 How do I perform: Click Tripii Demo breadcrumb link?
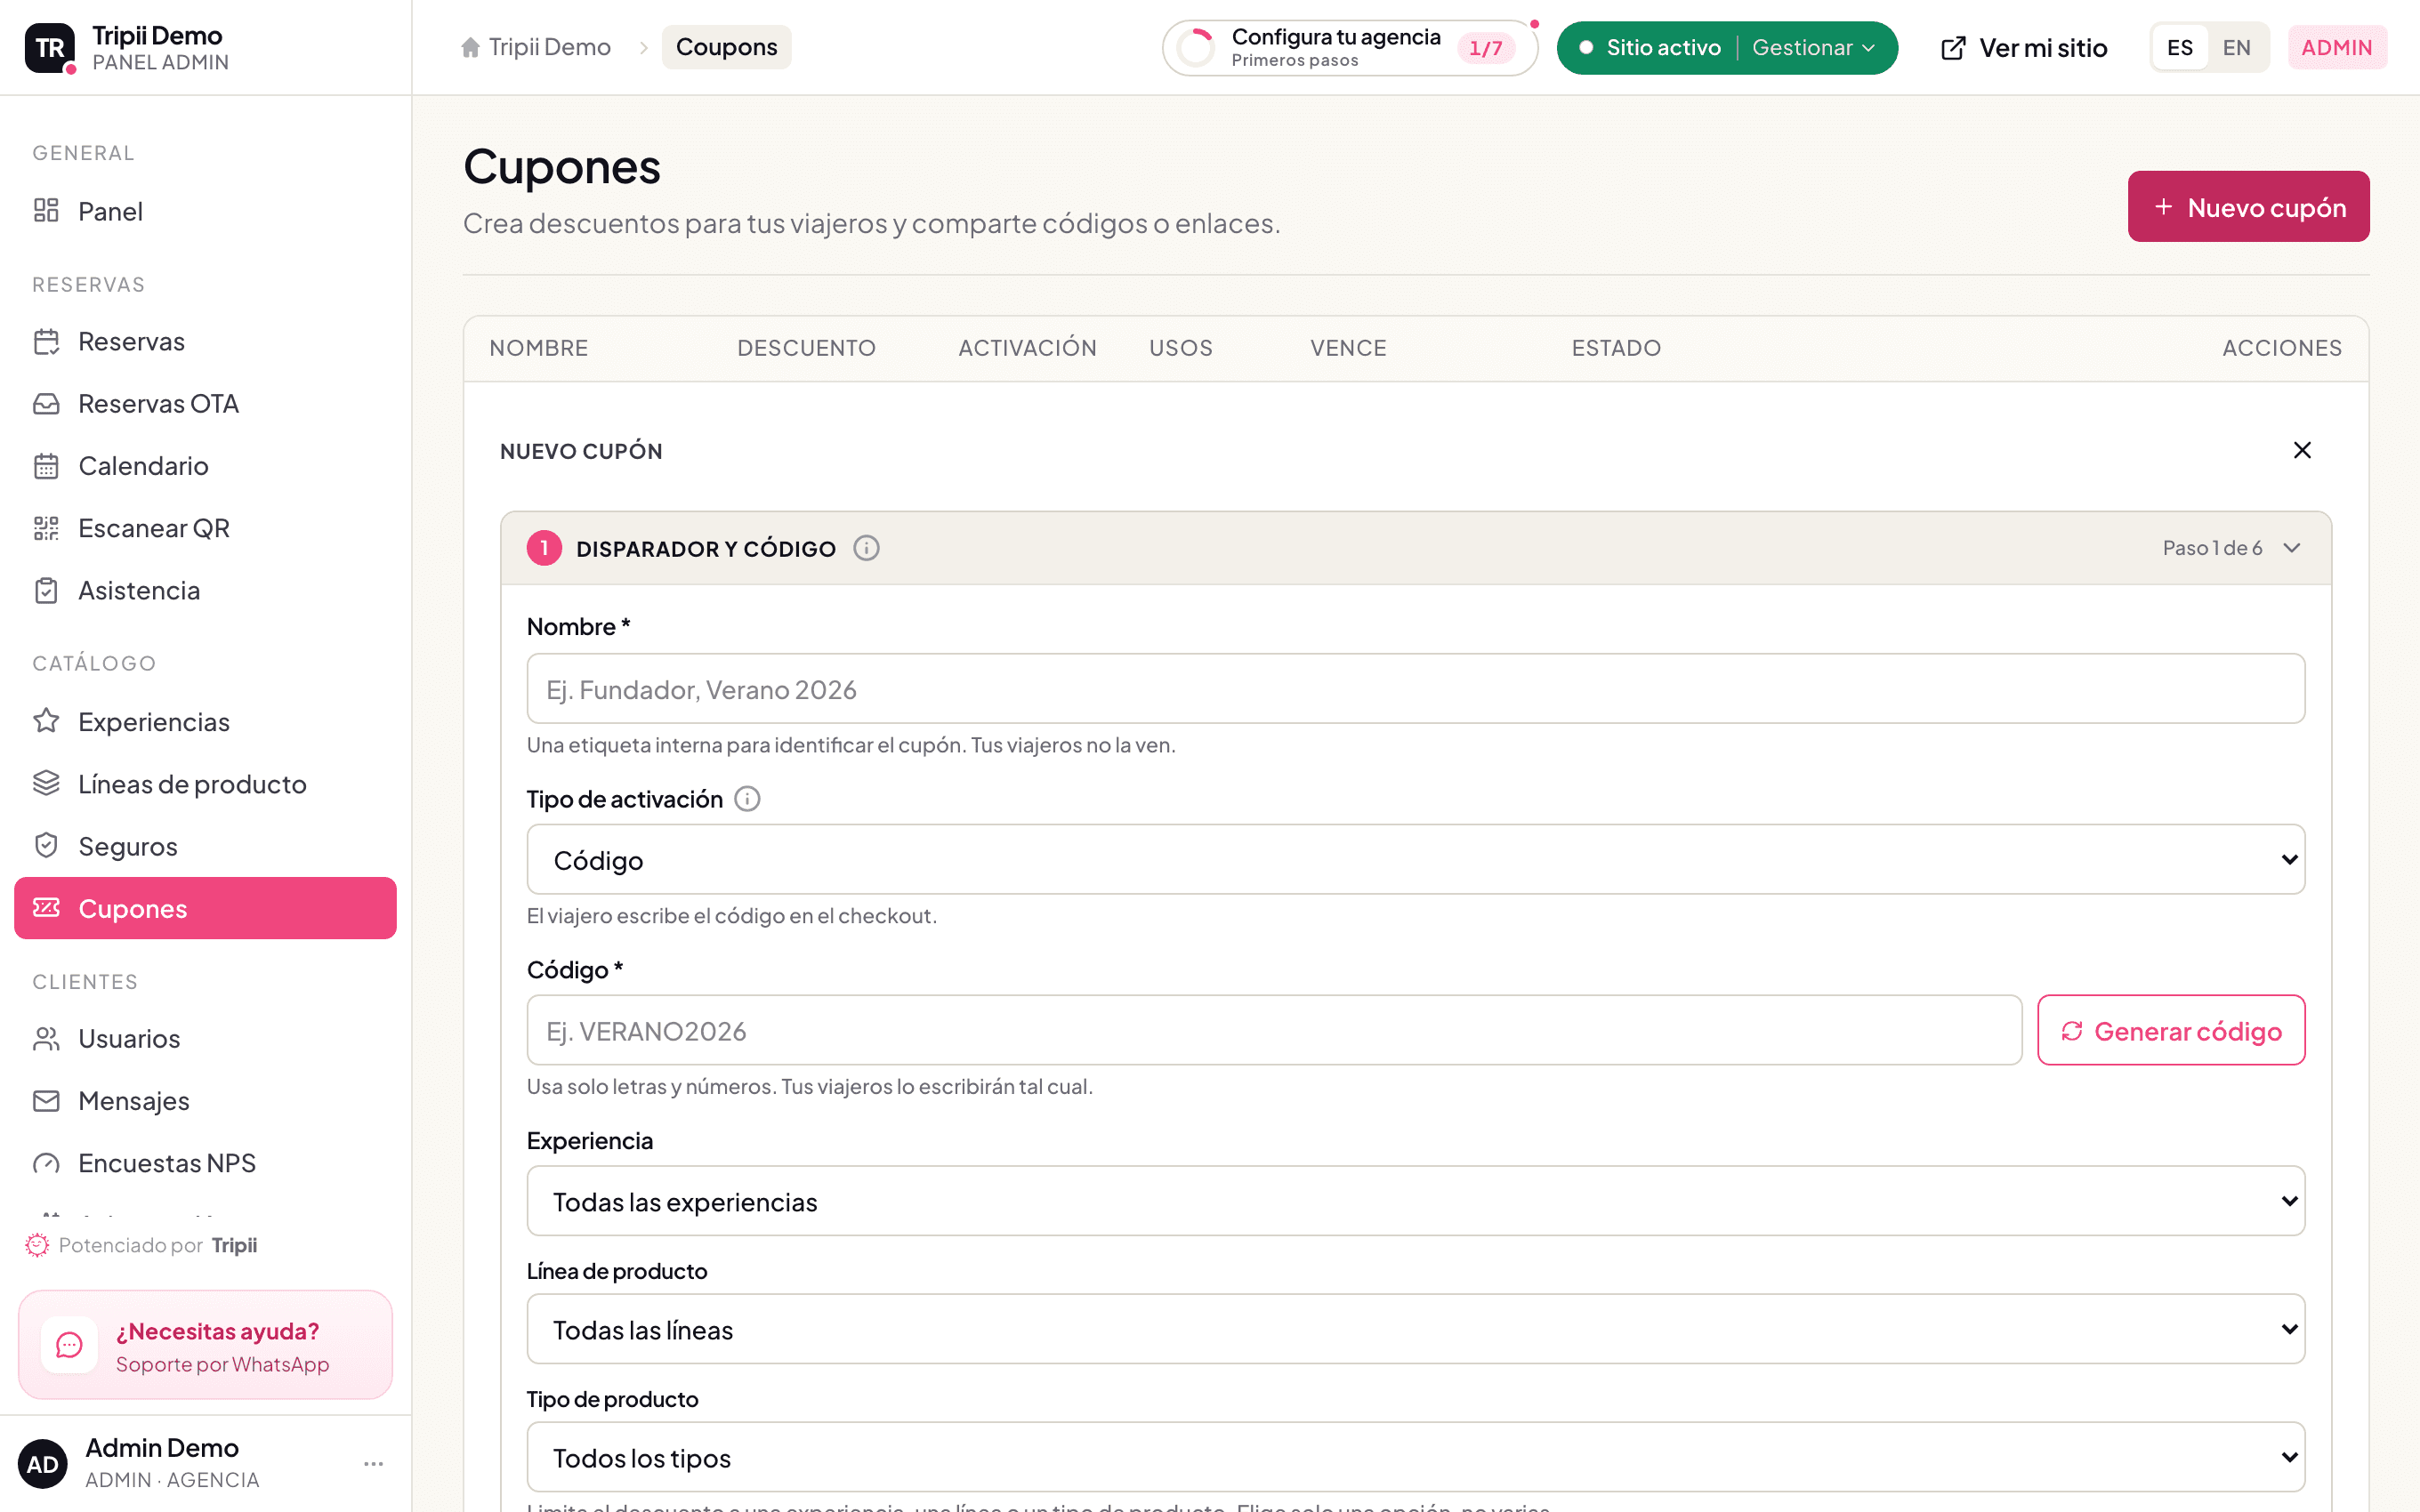536,47
